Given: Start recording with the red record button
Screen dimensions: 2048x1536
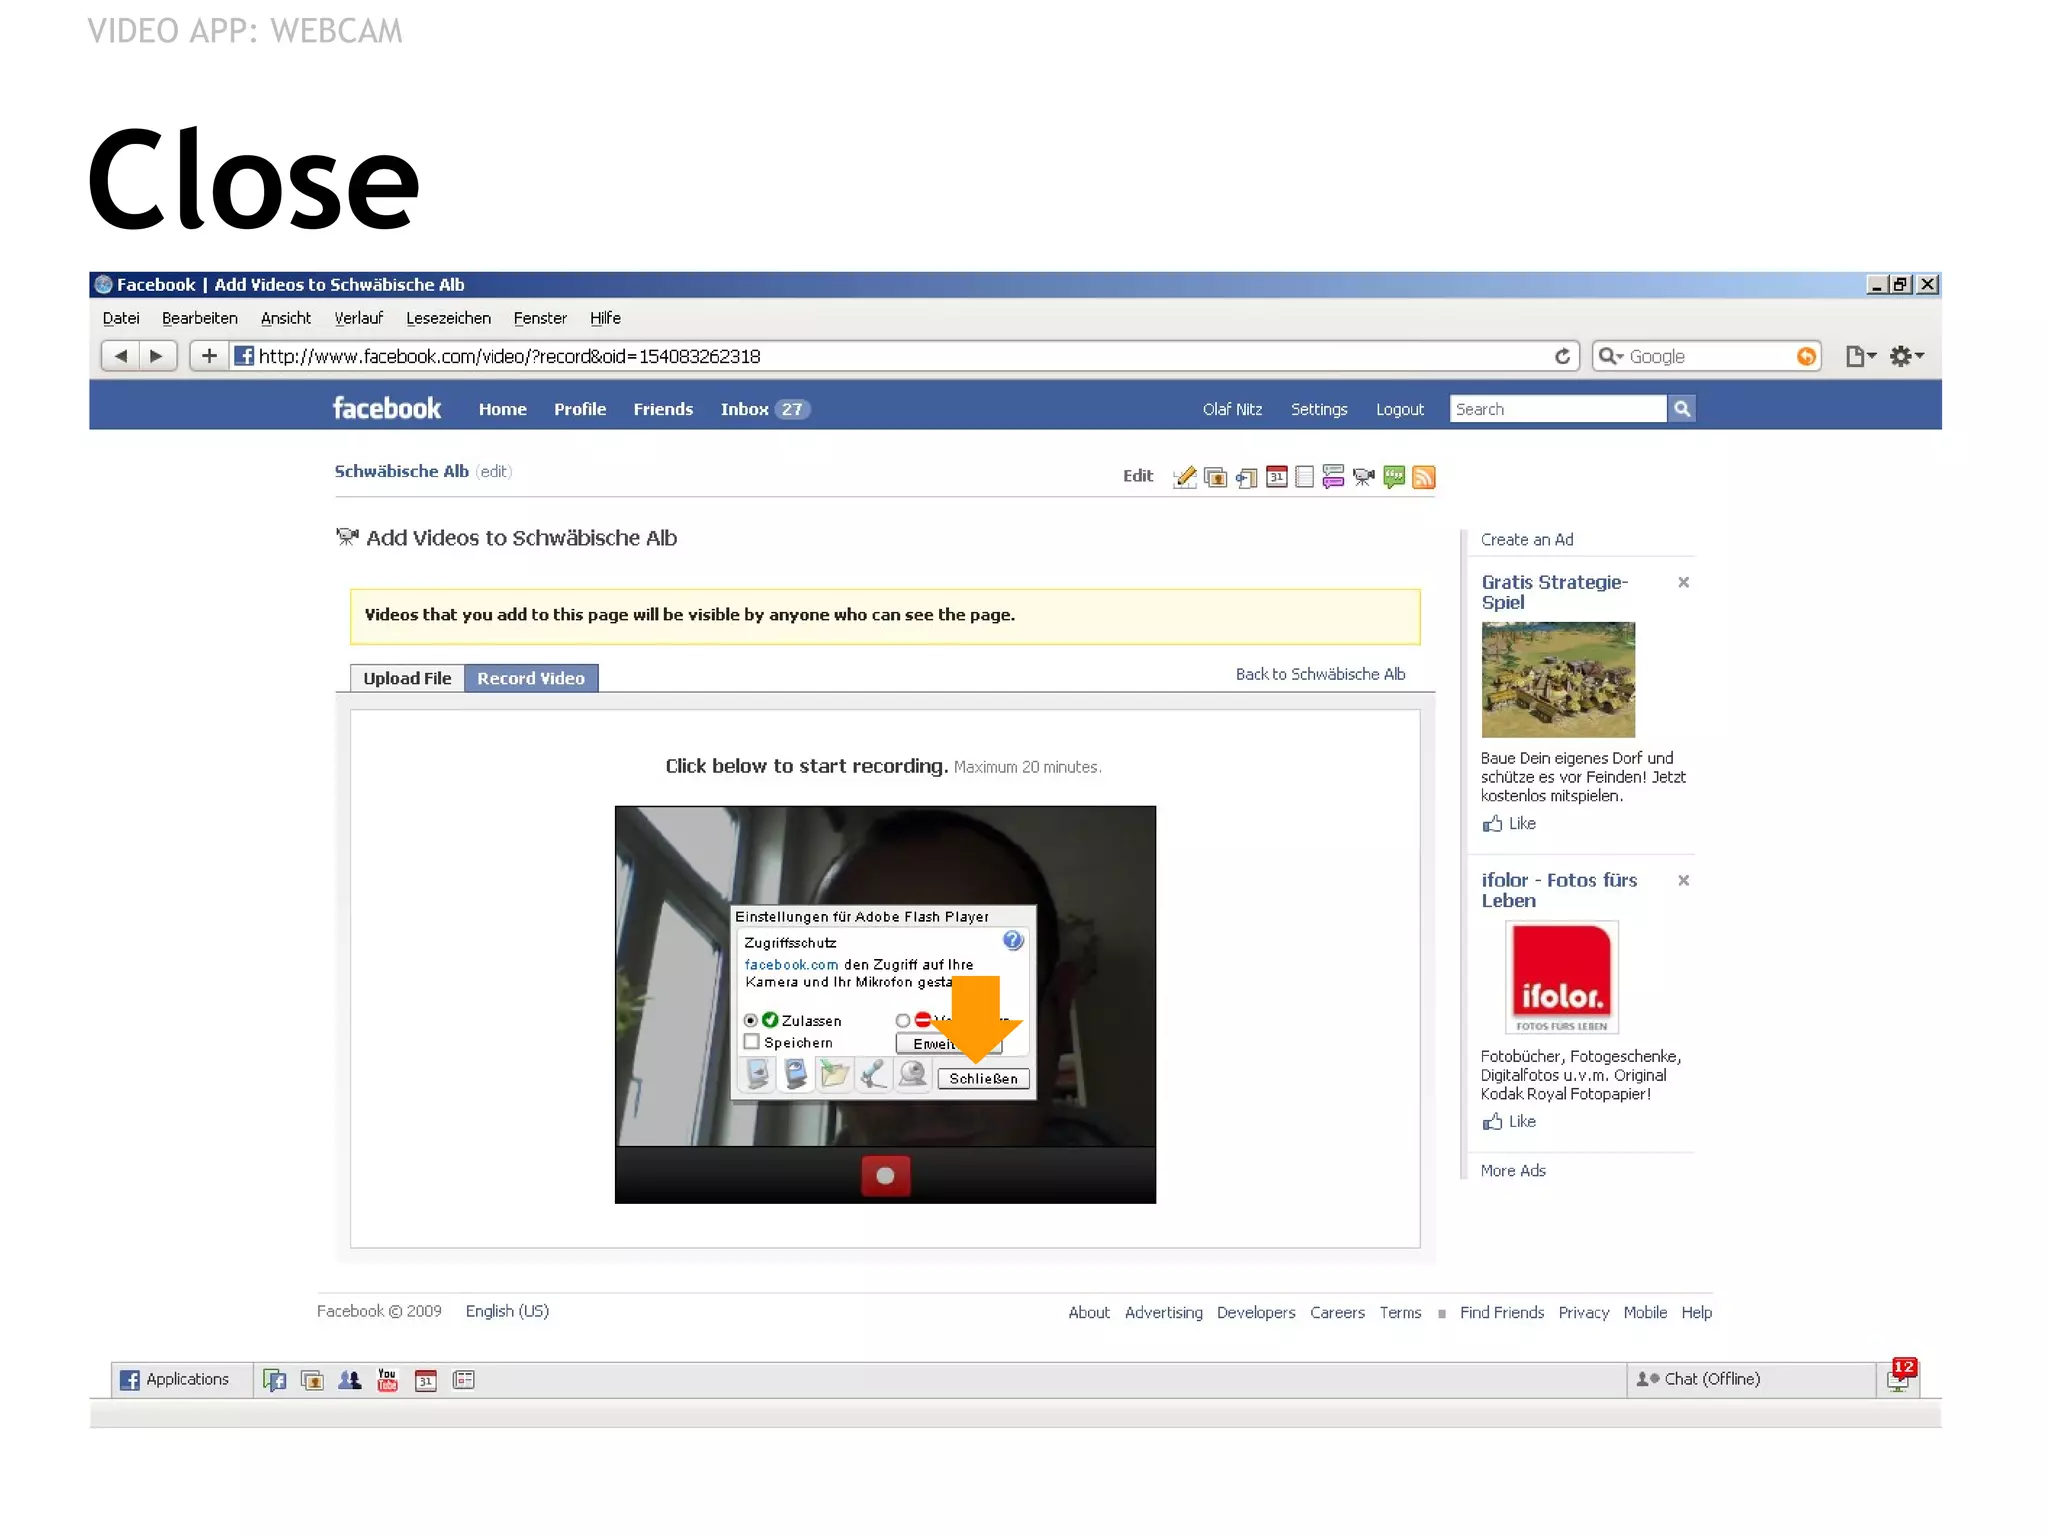Looking at the screenshot, I should click(x=886, y=1176).
